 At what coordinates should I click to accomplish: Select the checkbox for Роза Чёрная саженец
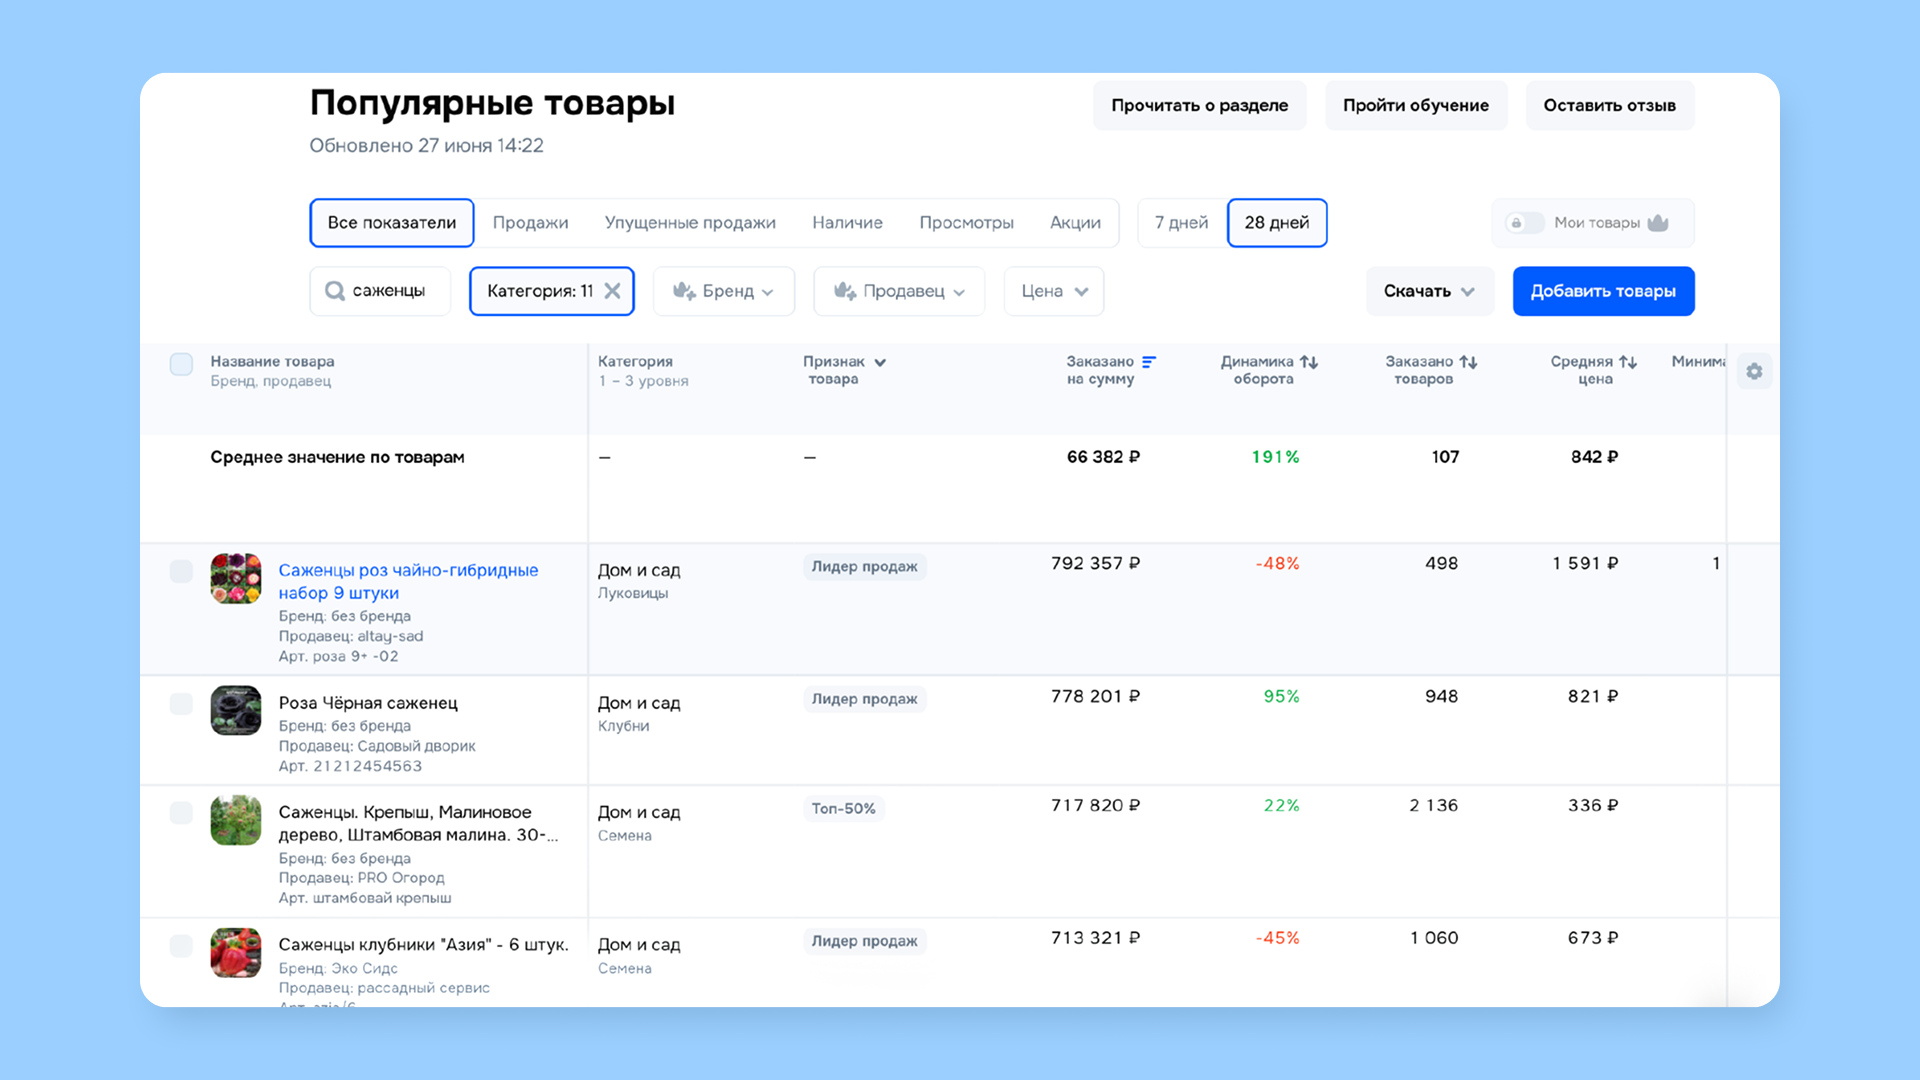click(181, 704)
